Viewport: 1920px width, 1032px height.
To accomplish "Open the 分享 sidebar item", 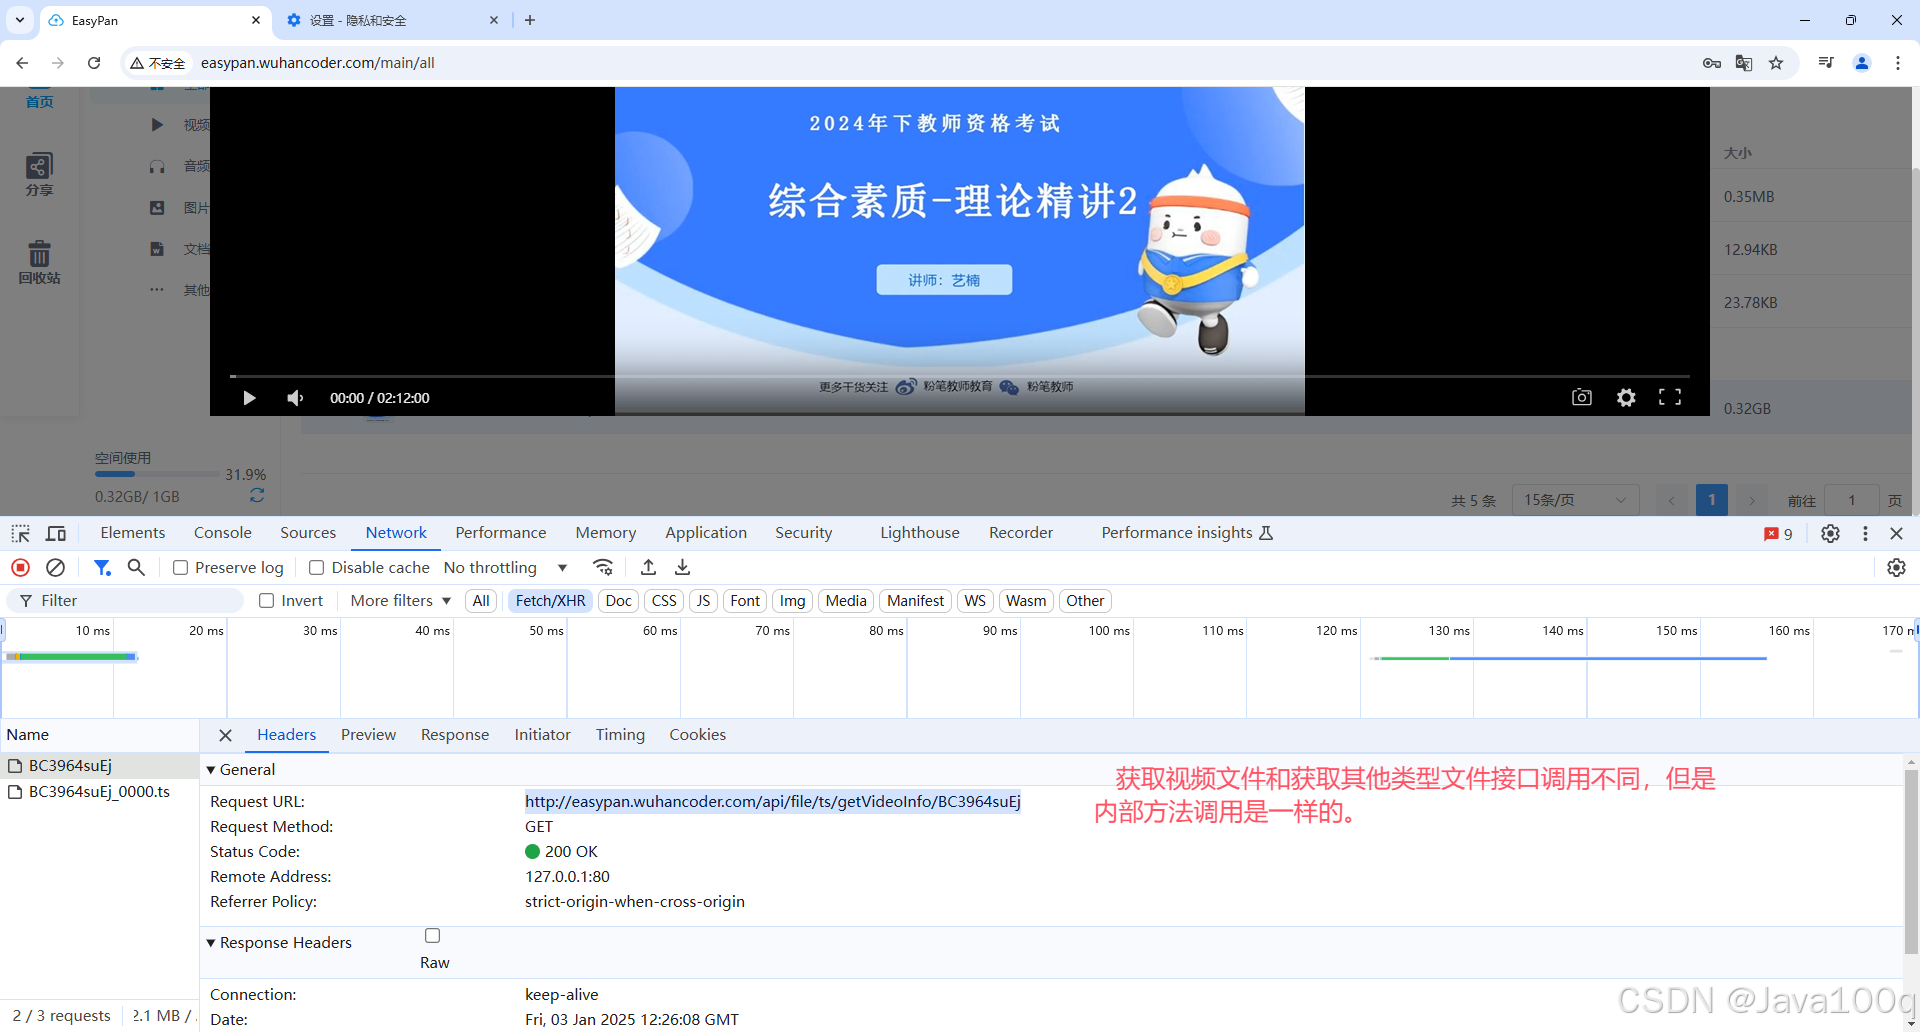I will pos(40,175).
